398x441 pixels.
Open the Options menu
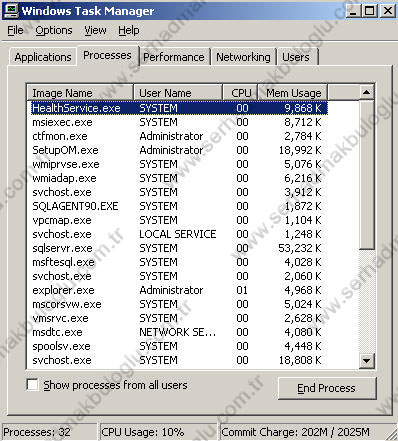click(54, 30)
